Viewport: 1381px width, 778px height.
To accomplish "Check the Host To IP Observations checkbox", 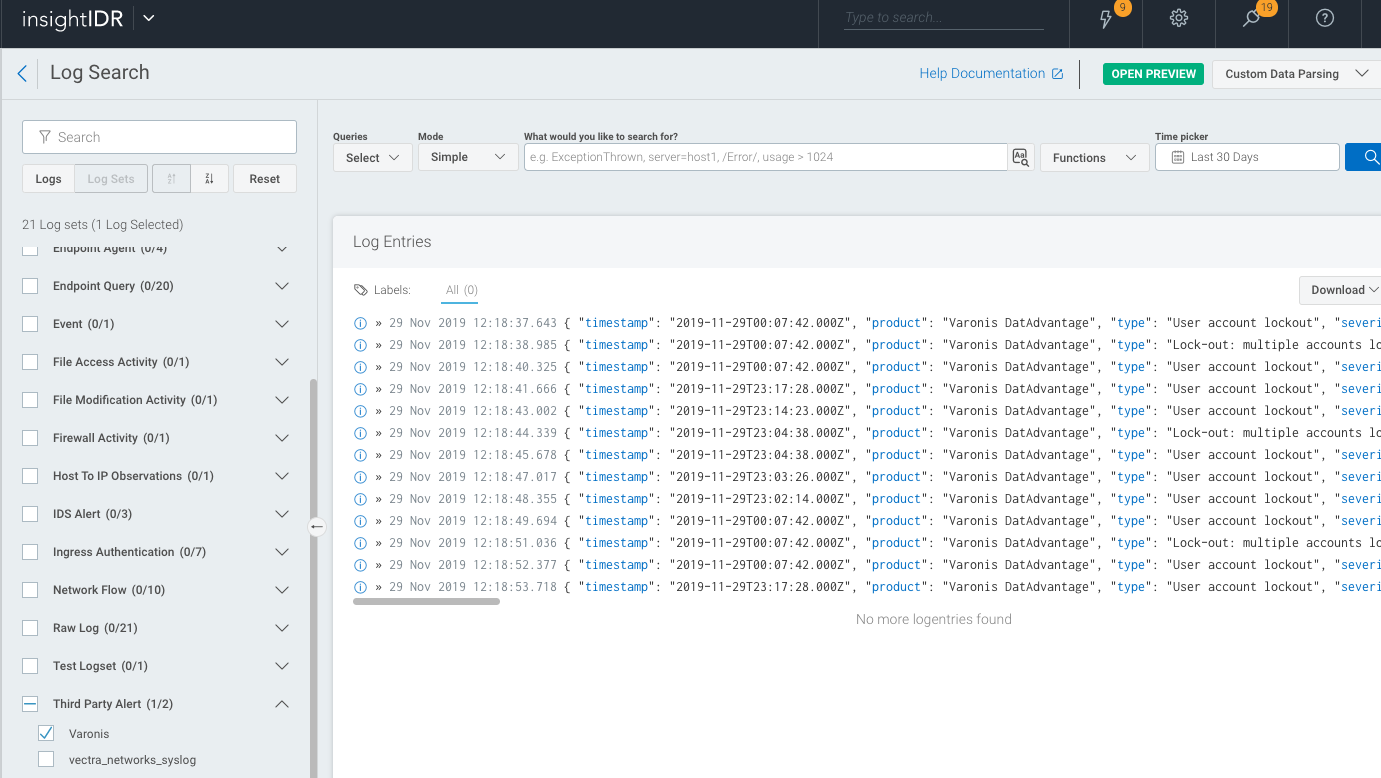I will pyautogui.click(x=30, y=476).
